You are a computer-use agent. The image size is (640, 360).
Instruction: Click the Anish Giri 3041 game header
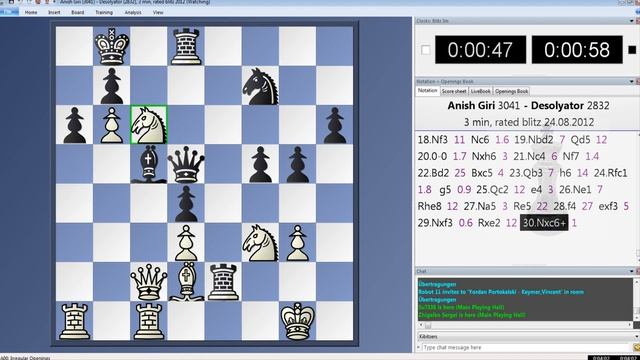529,106
